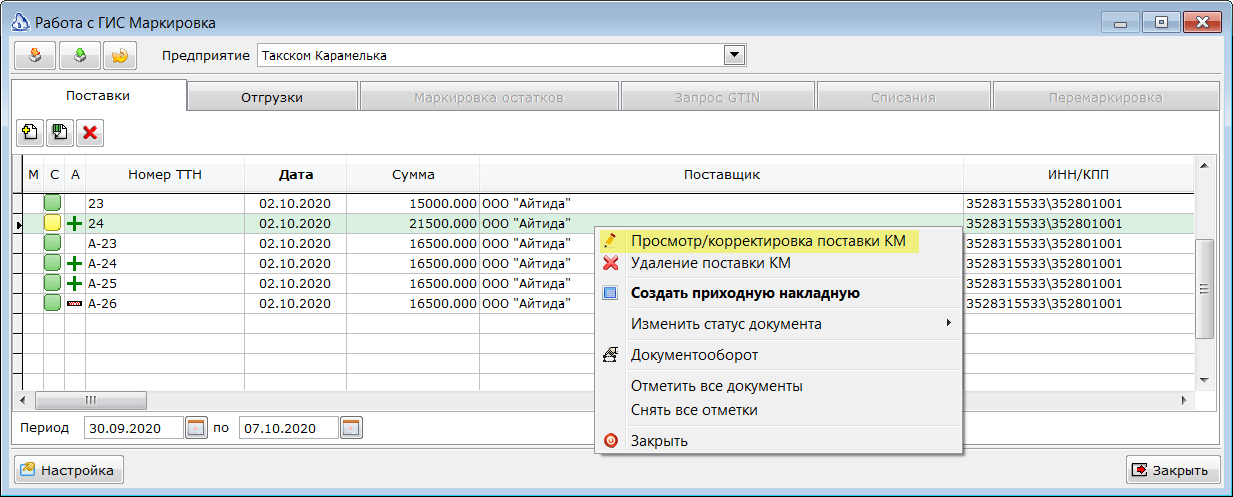Click the vertical scrollbar thumb of the table
Screen dimensions: 1233x497
[x=1204, y=289]
